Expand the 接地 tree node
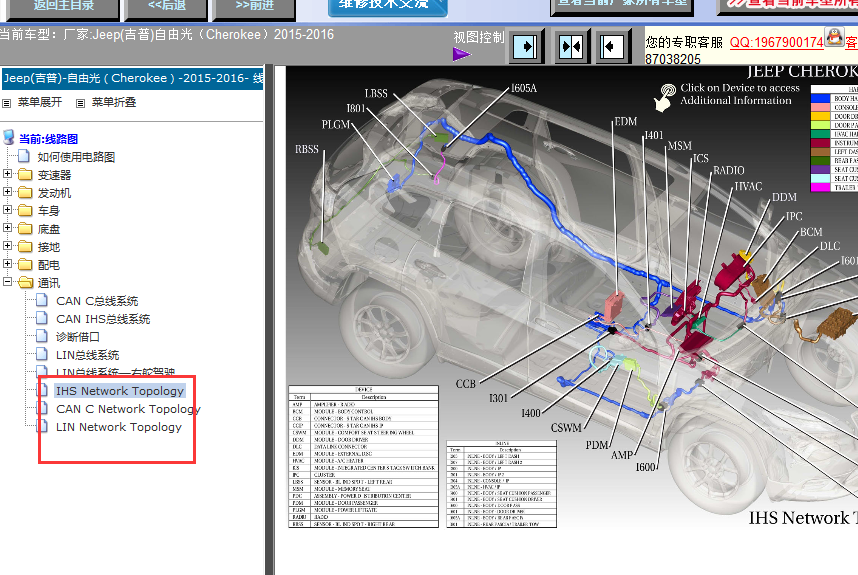 7,246
